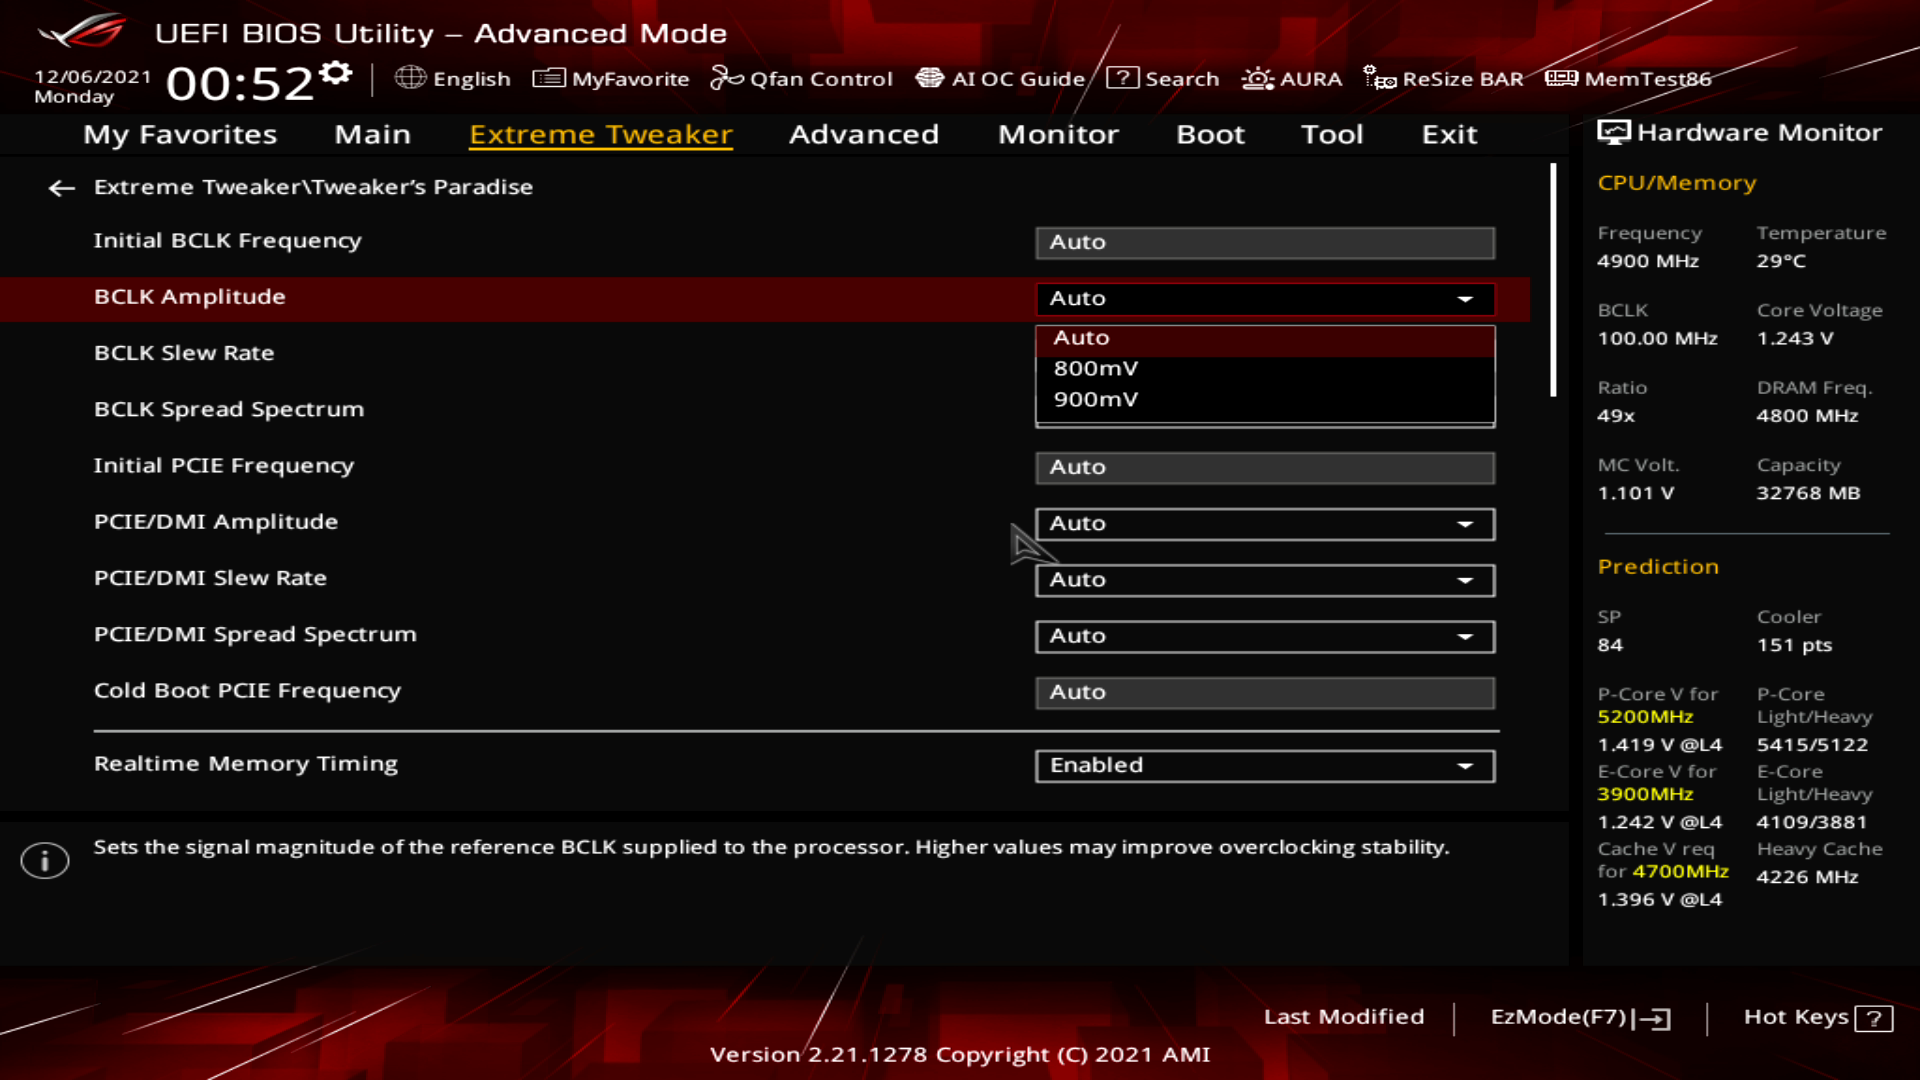This screenshot has width=1920, height=1080.
Task: Click EzMode(F7) button
Action: pyautogui.click(x=1579, y=1017)
